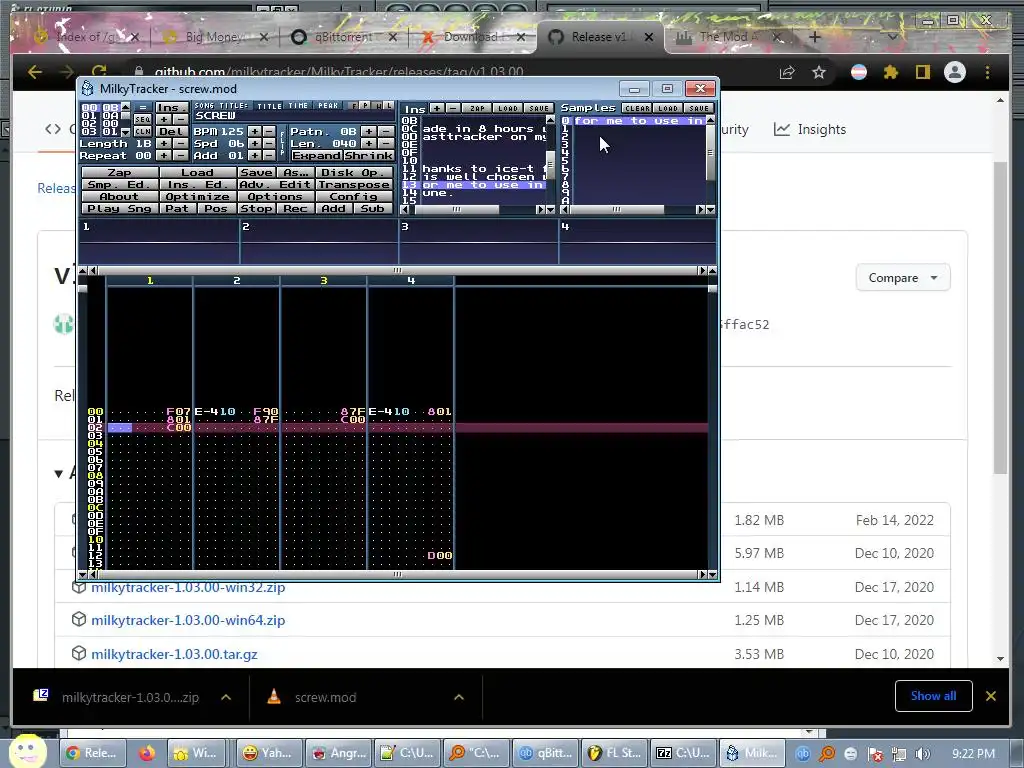1024x768 pixels.
Task: Open the Config panel
Action: point(355,197)
